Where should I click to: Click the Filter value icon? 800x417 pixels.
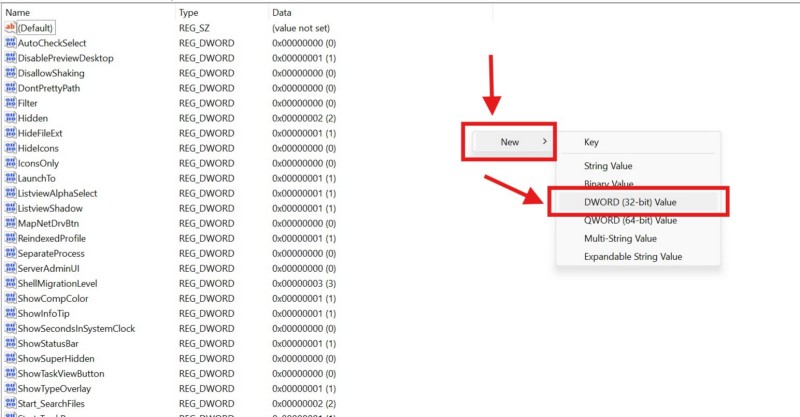10,103
